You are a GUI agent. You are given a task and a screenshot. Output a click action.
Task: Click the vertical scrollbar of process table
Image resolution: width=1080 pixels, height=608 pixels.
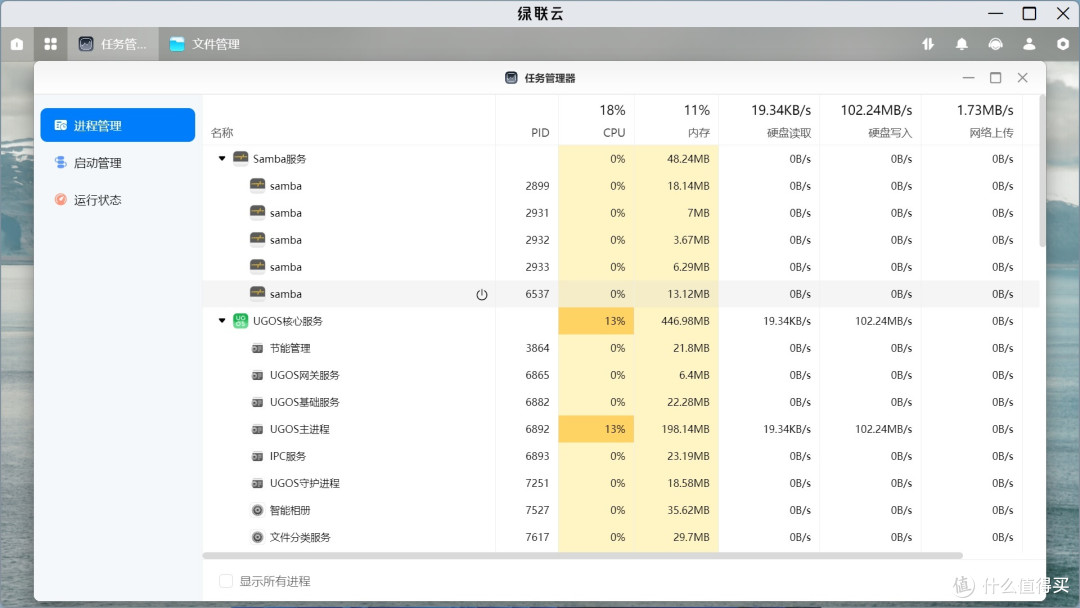[x=1042, y=171]
